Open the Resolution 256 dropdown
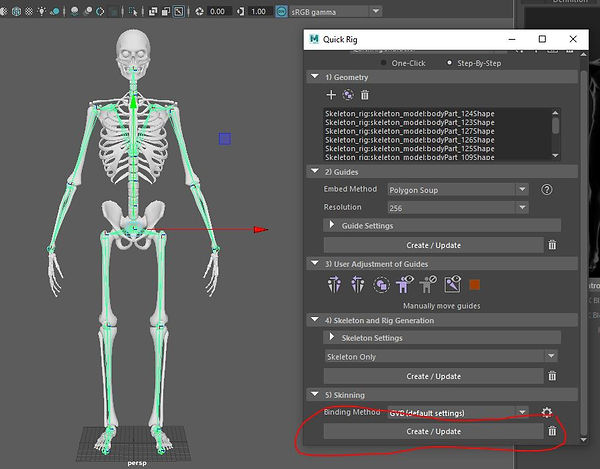The height and width of the screenshot is (469, 600). coord(458,208)
